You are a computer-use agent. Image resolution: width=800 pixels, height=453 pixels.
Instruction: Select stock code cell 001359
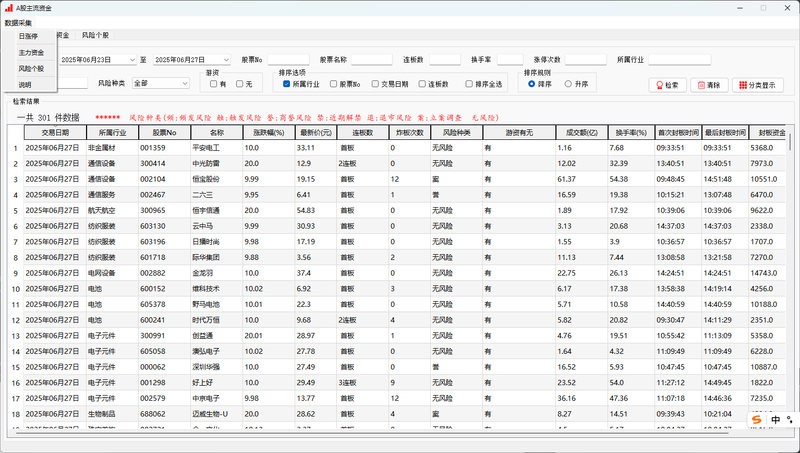coord(164,148)
